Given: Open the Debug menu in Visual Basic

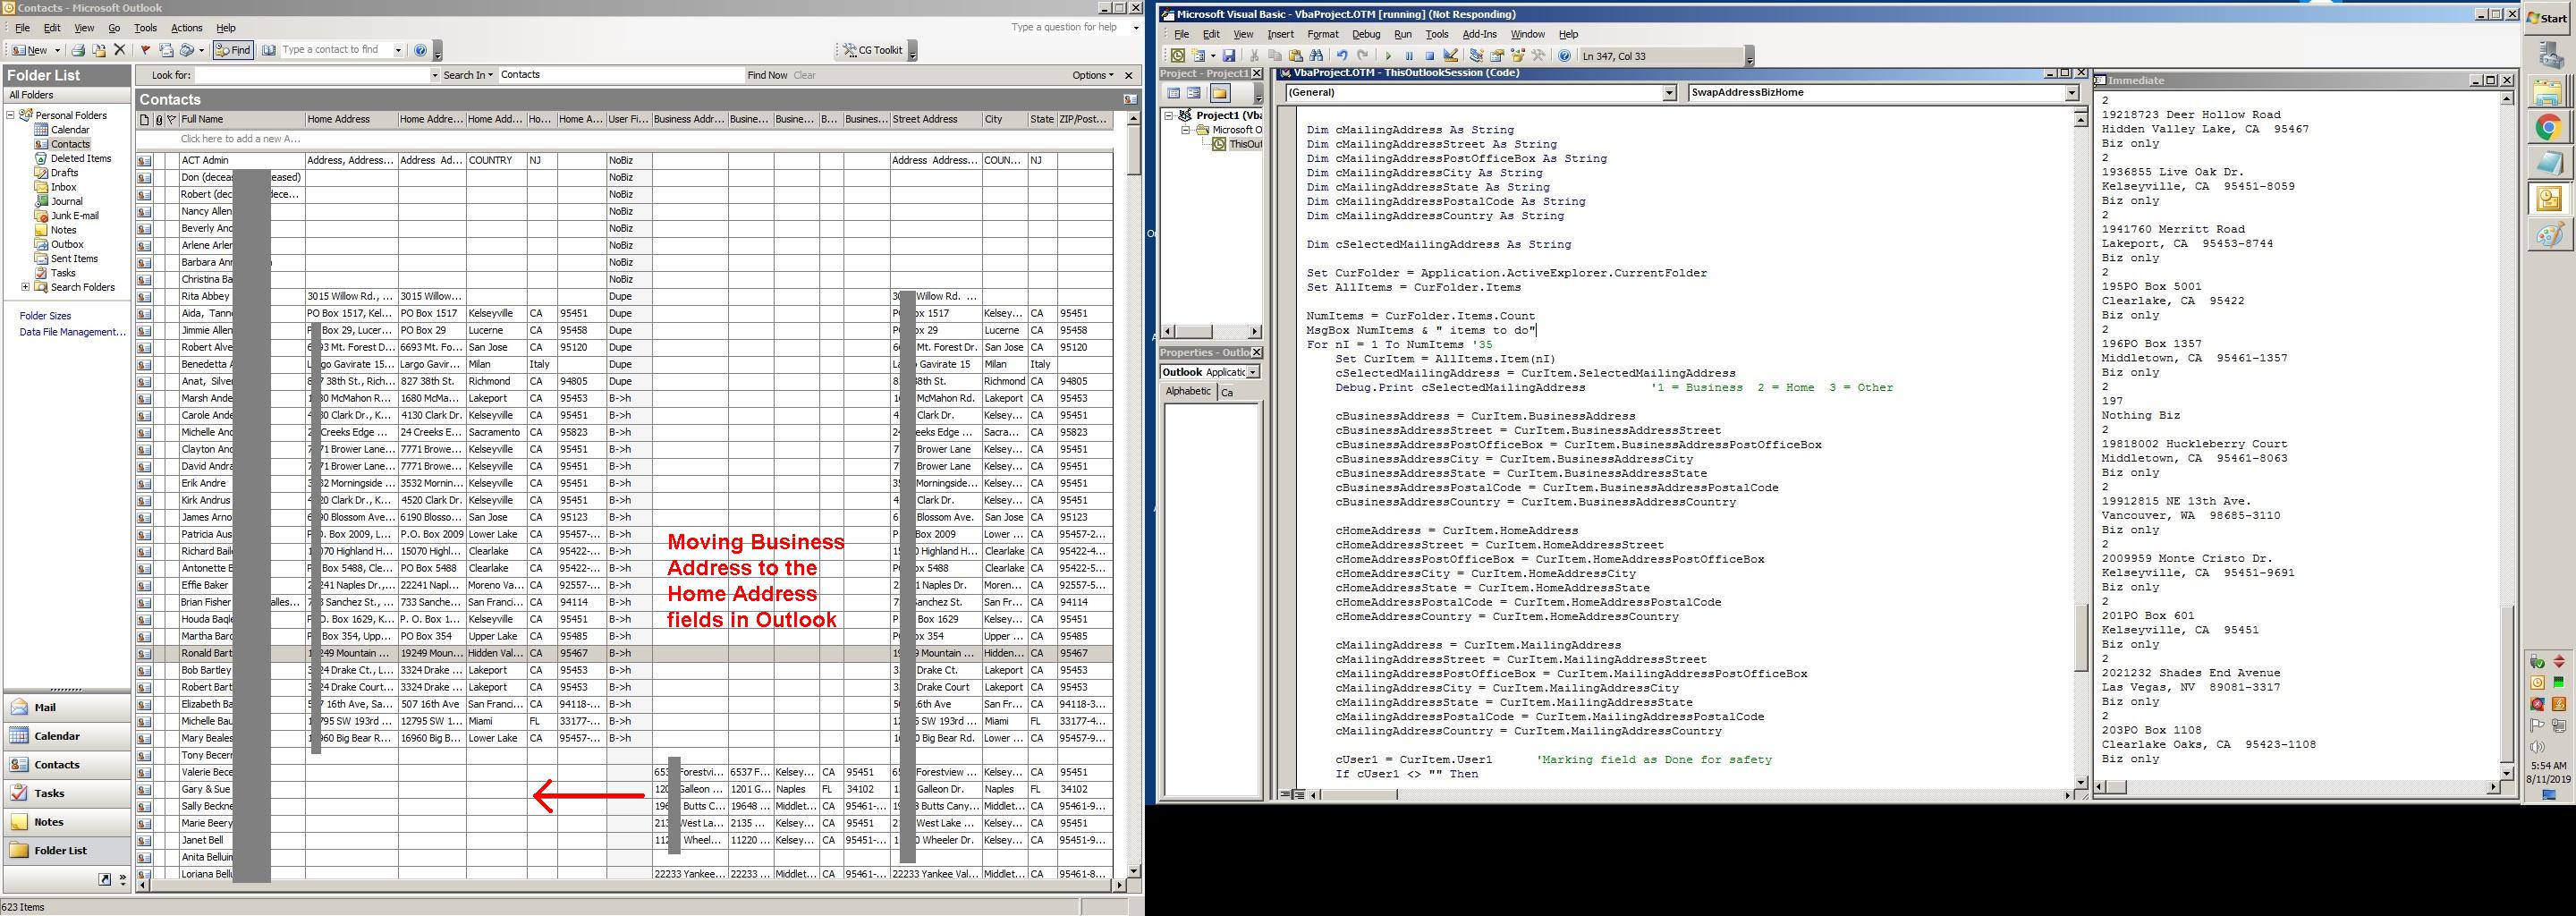Looking at the screenshot, I should 1365,34.
